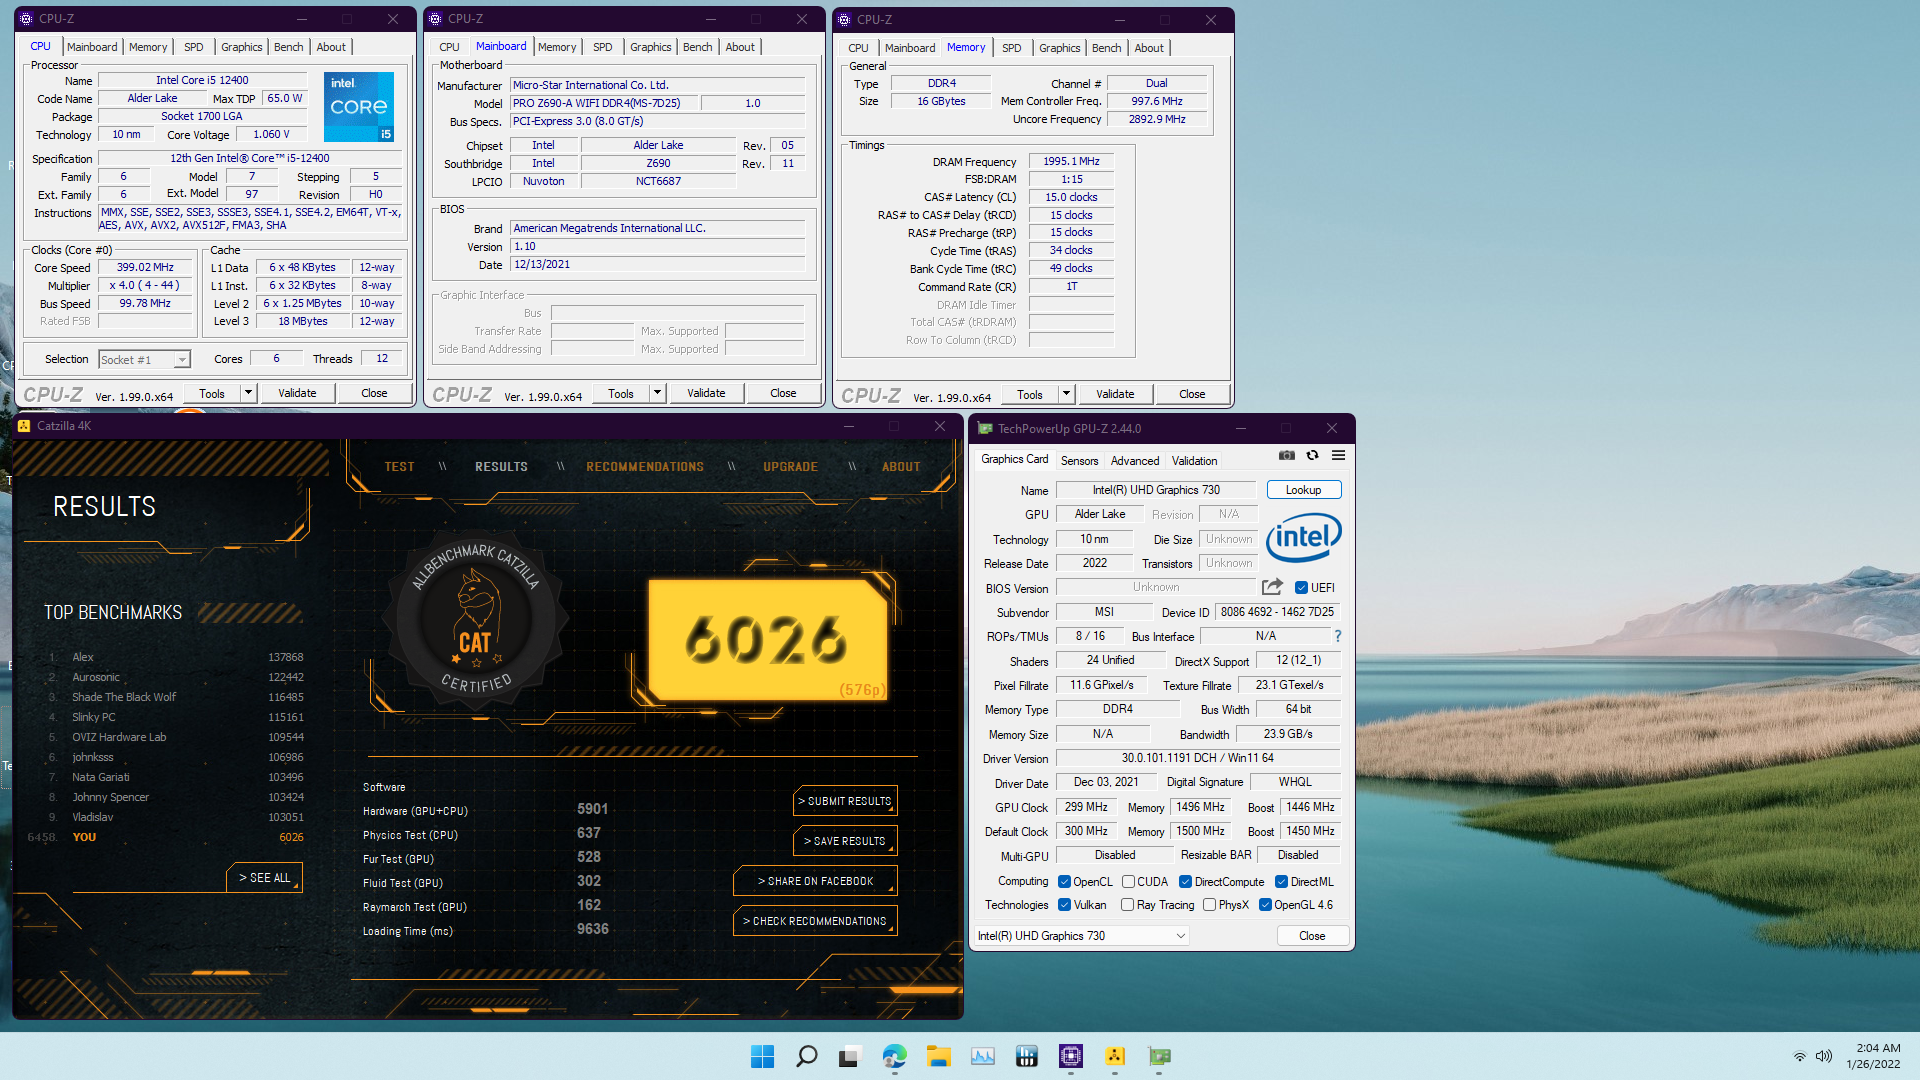Click volume speaker tray icon
The width and height of the screenshot is (1920, 1080).
[1824, 1056]
